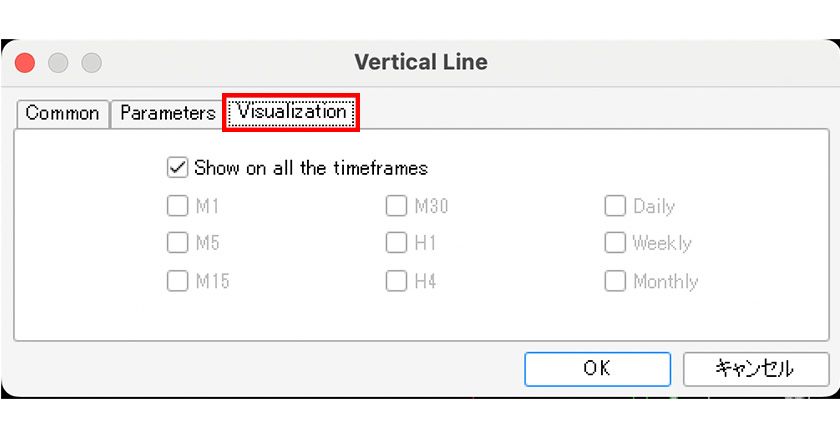Select the Visualization tab
The image size is (840, 436).
[291, 112]
